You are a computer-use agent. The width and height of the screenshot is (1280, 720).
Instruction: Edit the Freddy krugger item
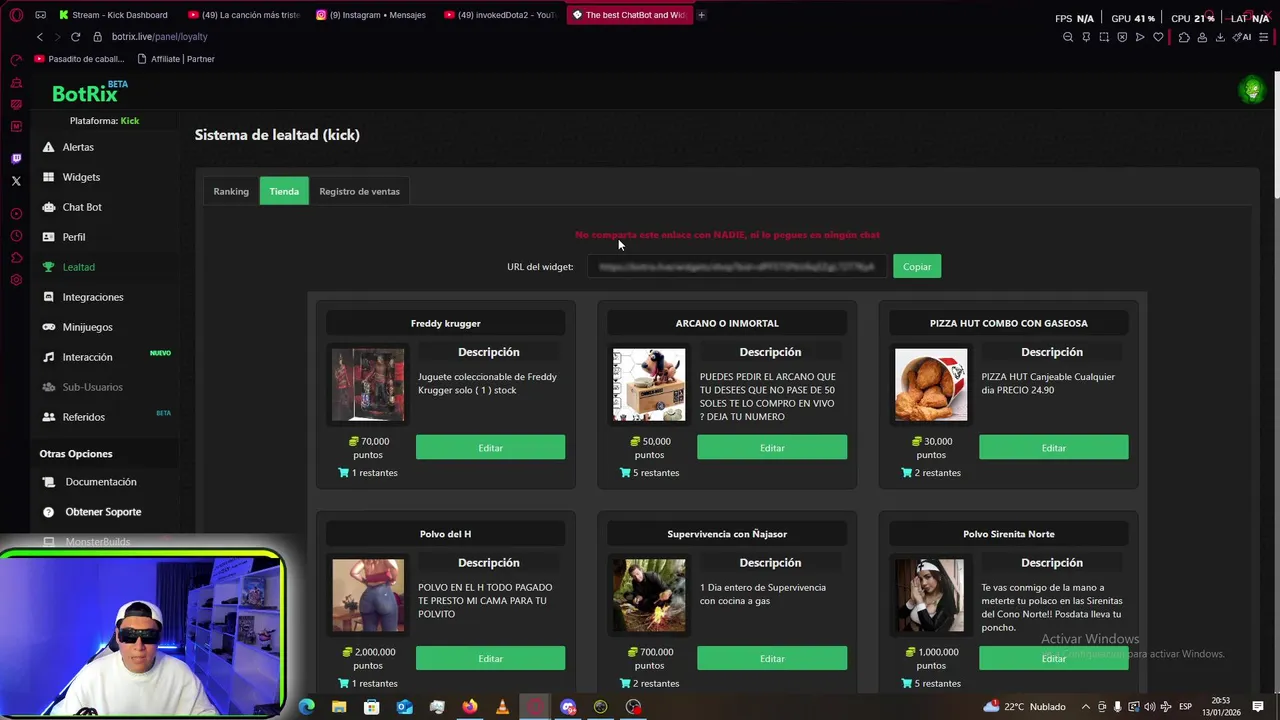click(490, 448)
